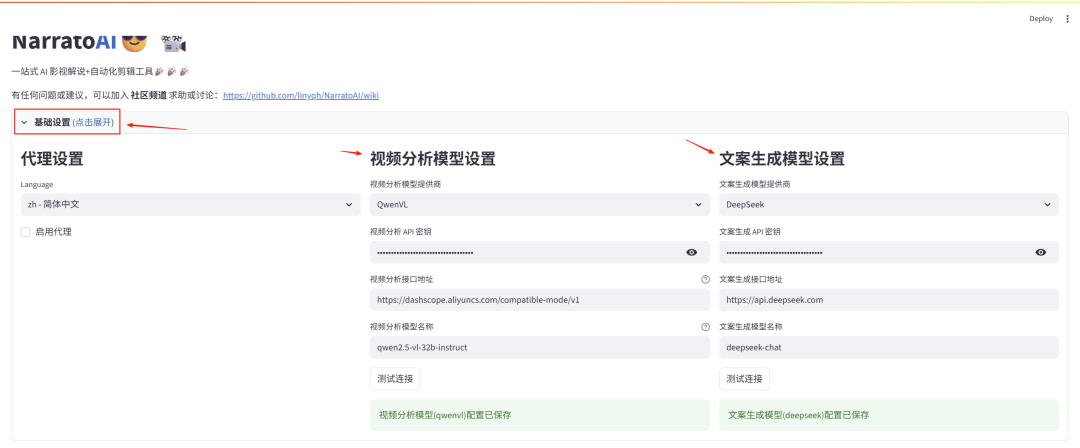This screenshot has height=448, width=1080.
Task: Click the 文案生成模型(deepseek)配置已保存 message
Action: pyautogui.click(x=889, y=415)
